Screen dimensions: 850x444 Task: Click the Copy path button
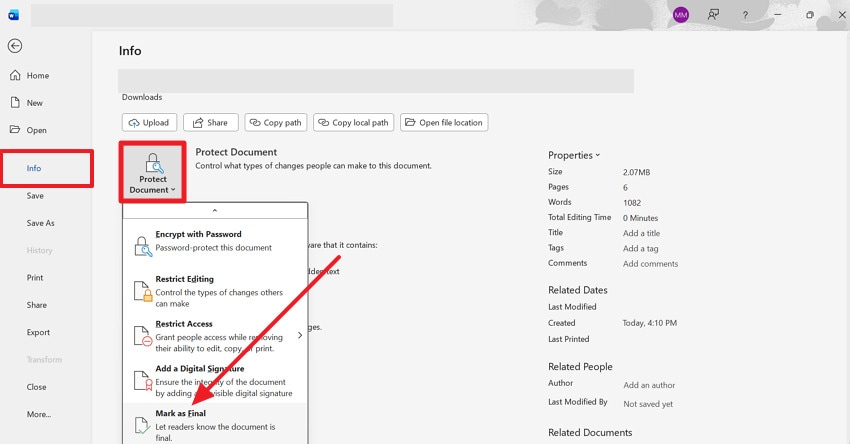pyautogui.click(x=276, y=123)
